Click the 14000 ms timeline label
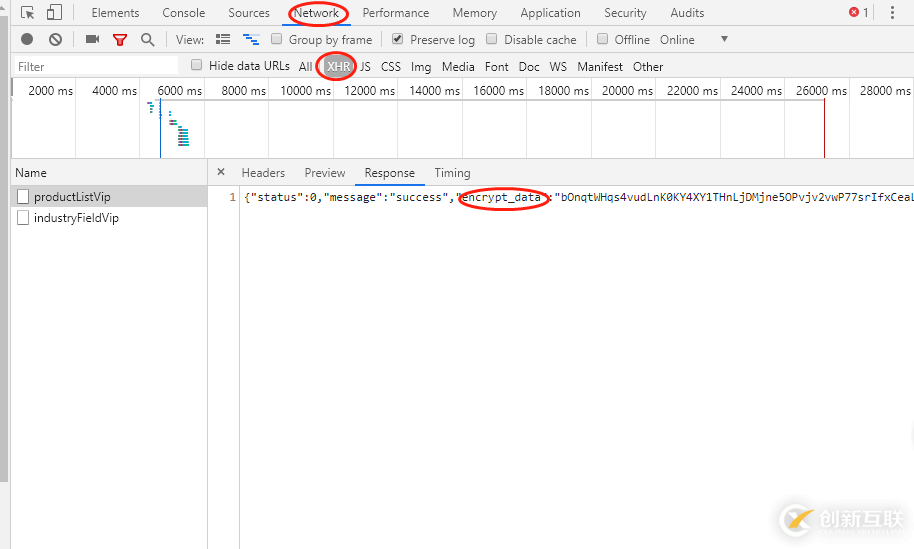The height and width of the screenshot is (549, 914). click(x=434, y=90)
